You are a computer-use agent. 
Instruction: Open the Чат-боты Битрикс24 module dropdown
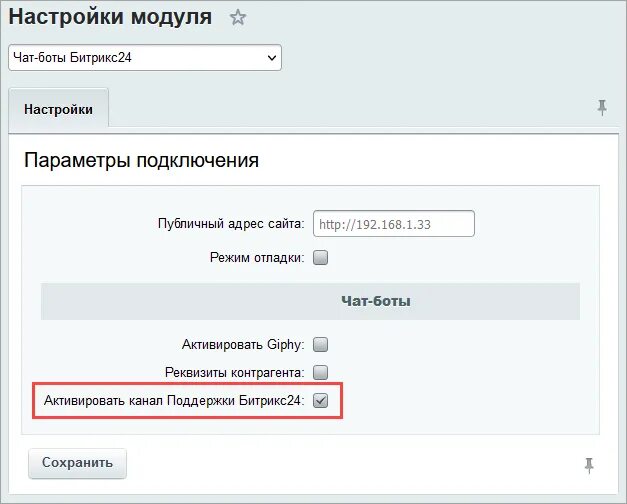click(x=145, y=58)
